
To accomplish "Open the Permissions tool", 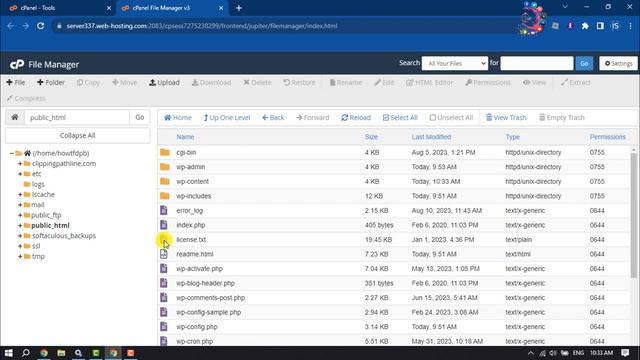I will [488, 82].
